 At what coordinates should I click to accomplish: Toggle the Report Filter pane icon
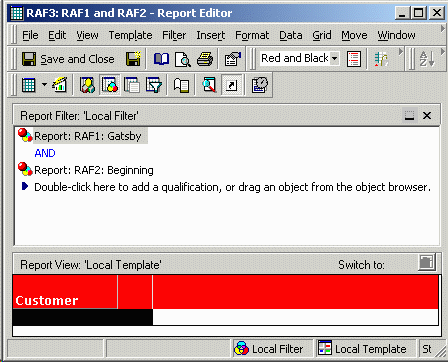coord(110,85)
